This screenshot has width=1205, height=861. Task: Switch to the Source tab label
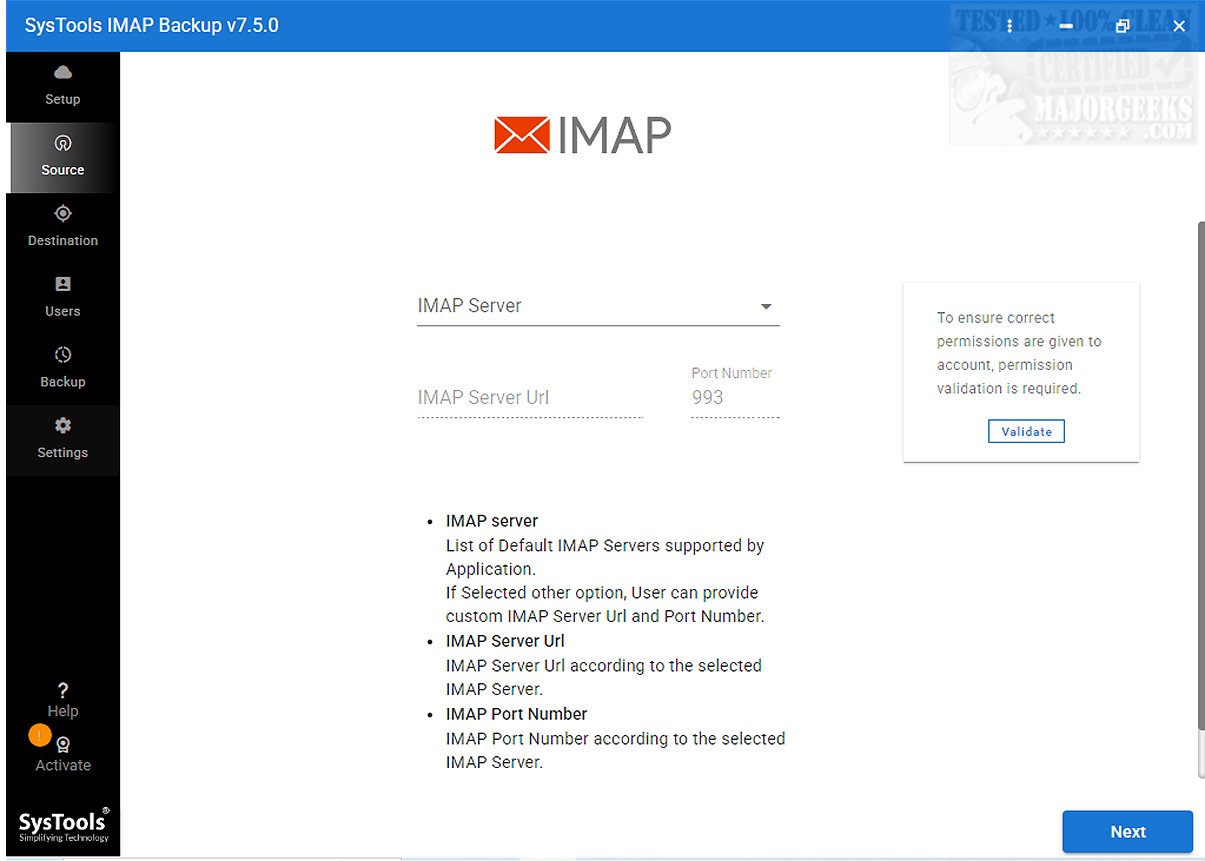[63, 170]
